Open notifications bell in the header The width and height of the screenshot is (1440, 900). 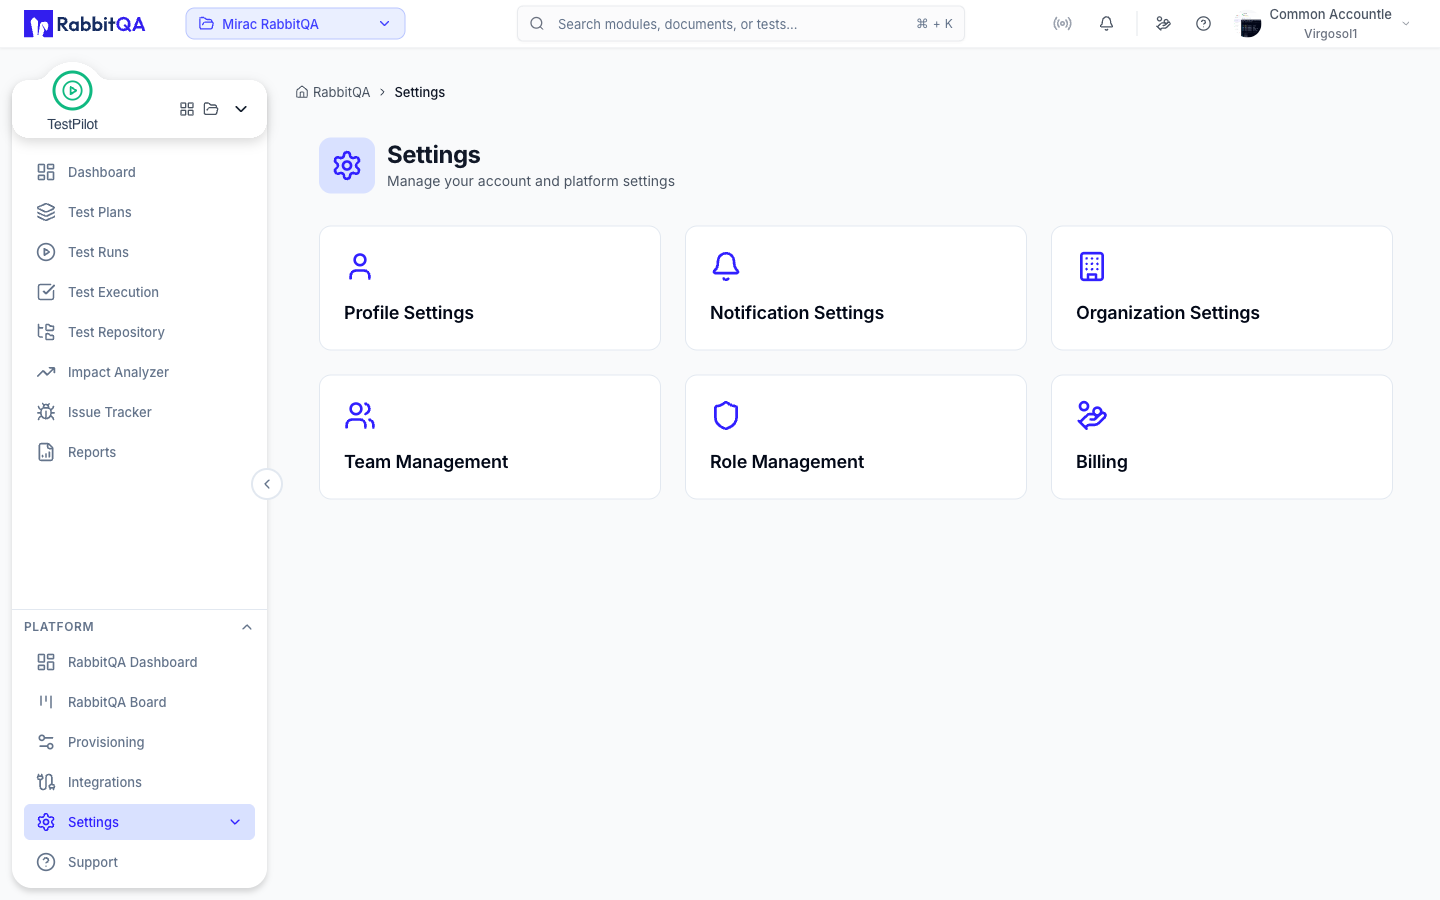(1106, 24)
